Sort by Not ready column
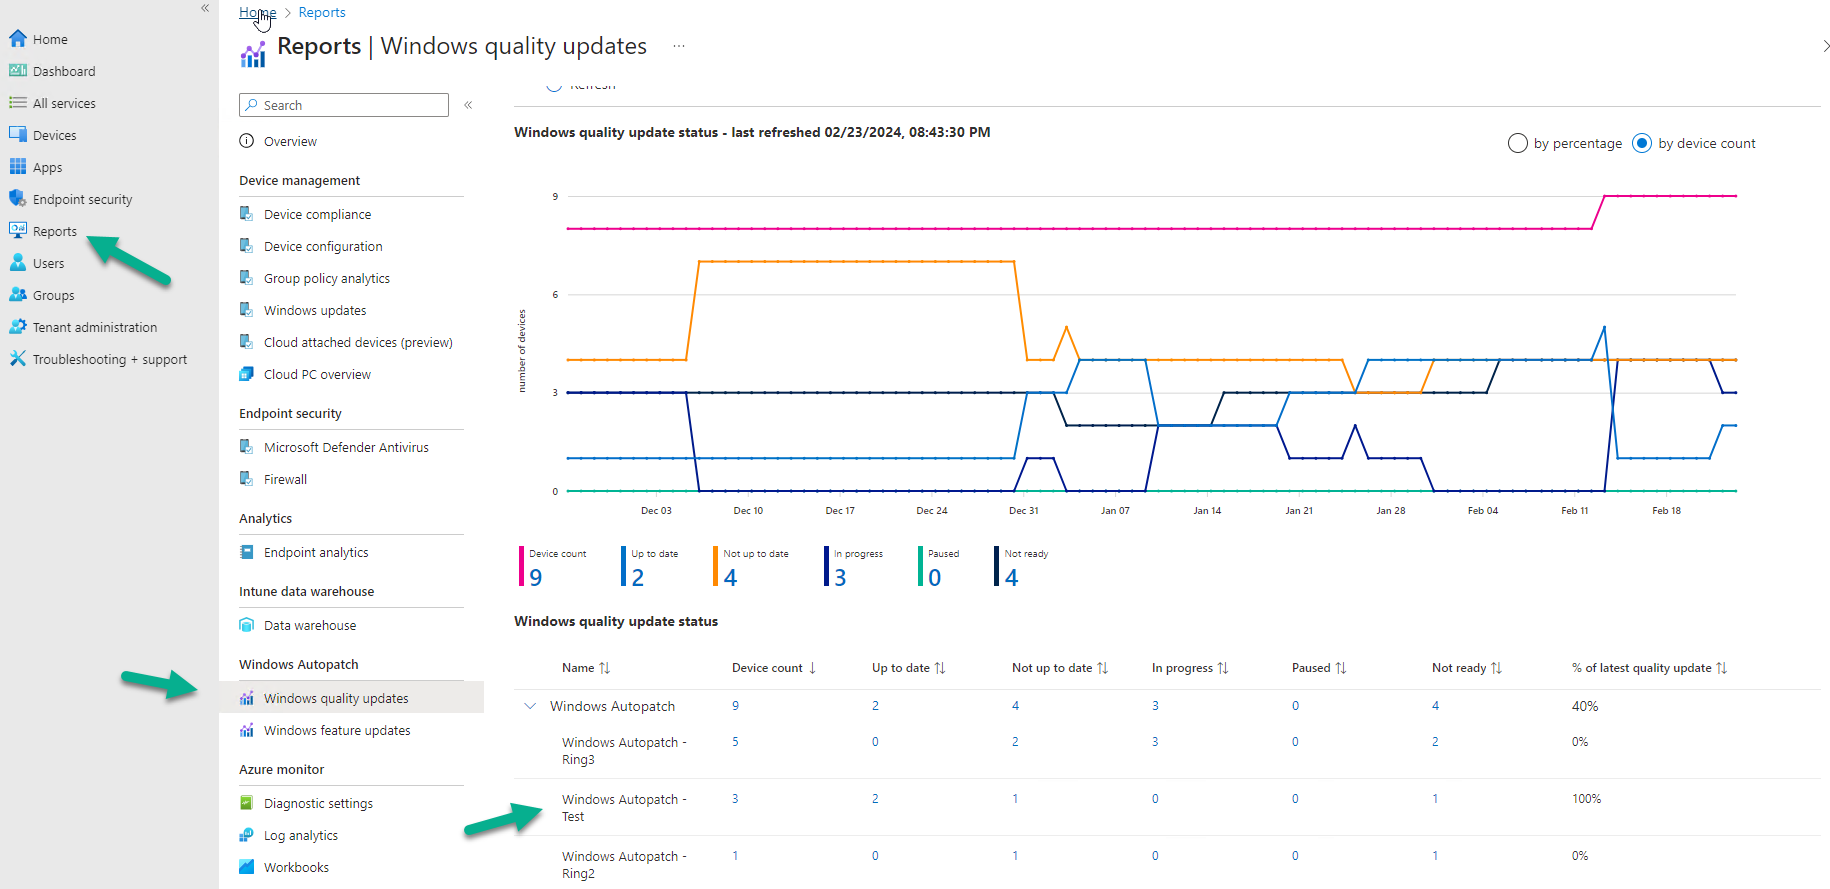The image size is (1830, 889). tap(1467, 668)
